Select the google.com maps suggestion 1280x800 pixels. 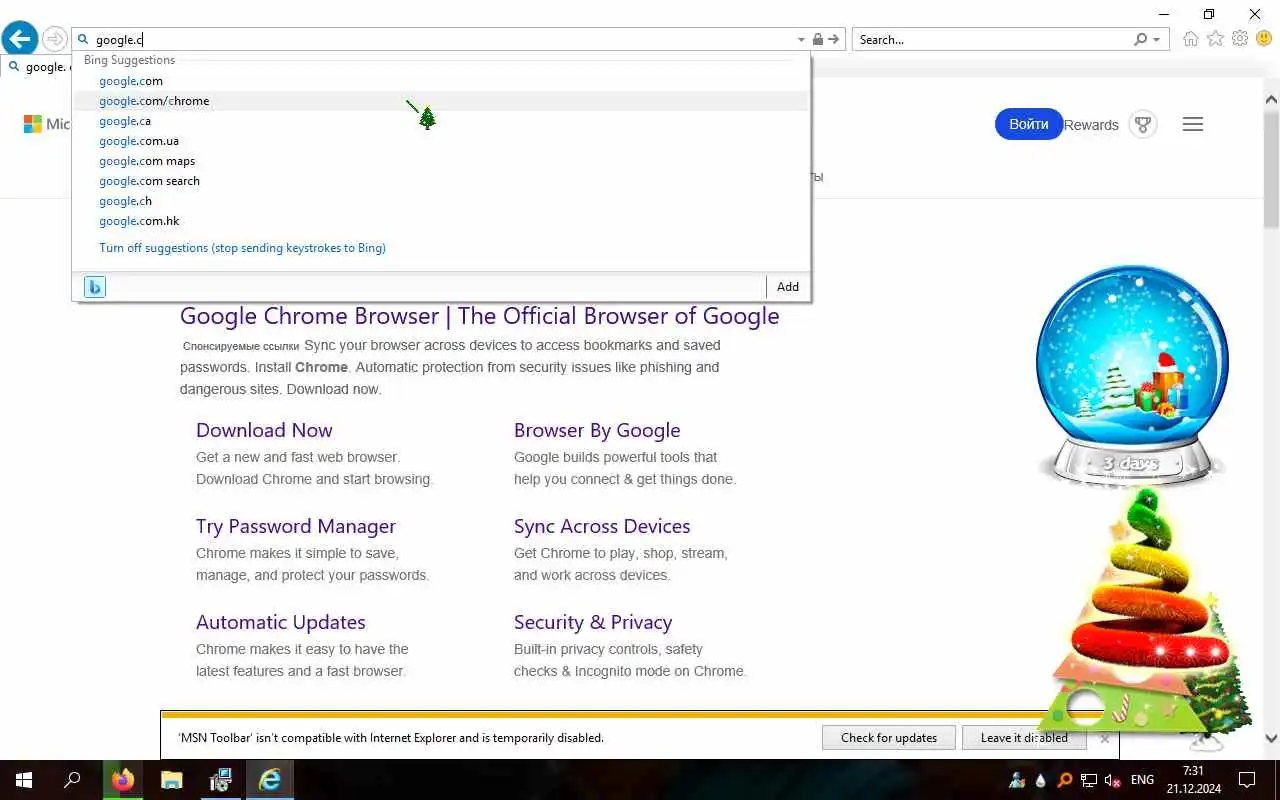click(x=440, y=161)
